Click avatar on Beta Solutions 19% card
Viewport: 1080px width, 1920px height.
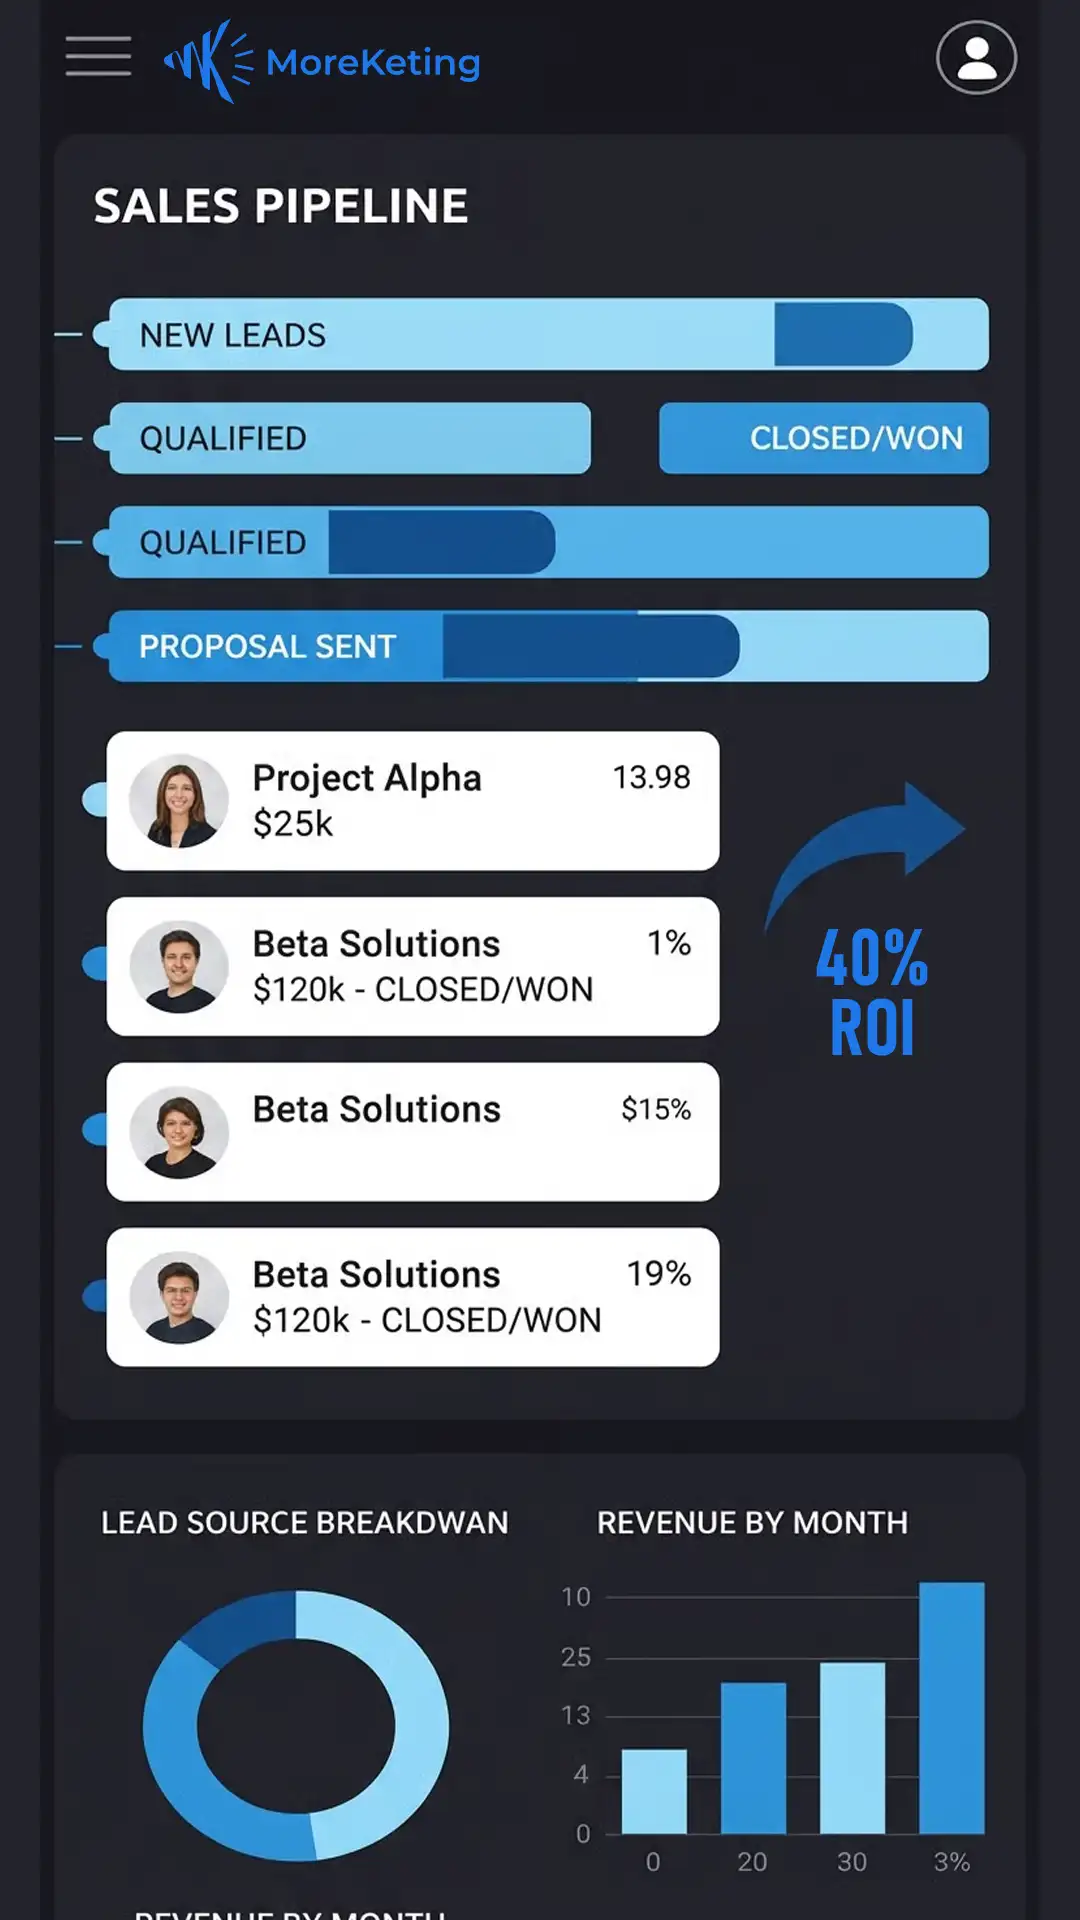180,1297
